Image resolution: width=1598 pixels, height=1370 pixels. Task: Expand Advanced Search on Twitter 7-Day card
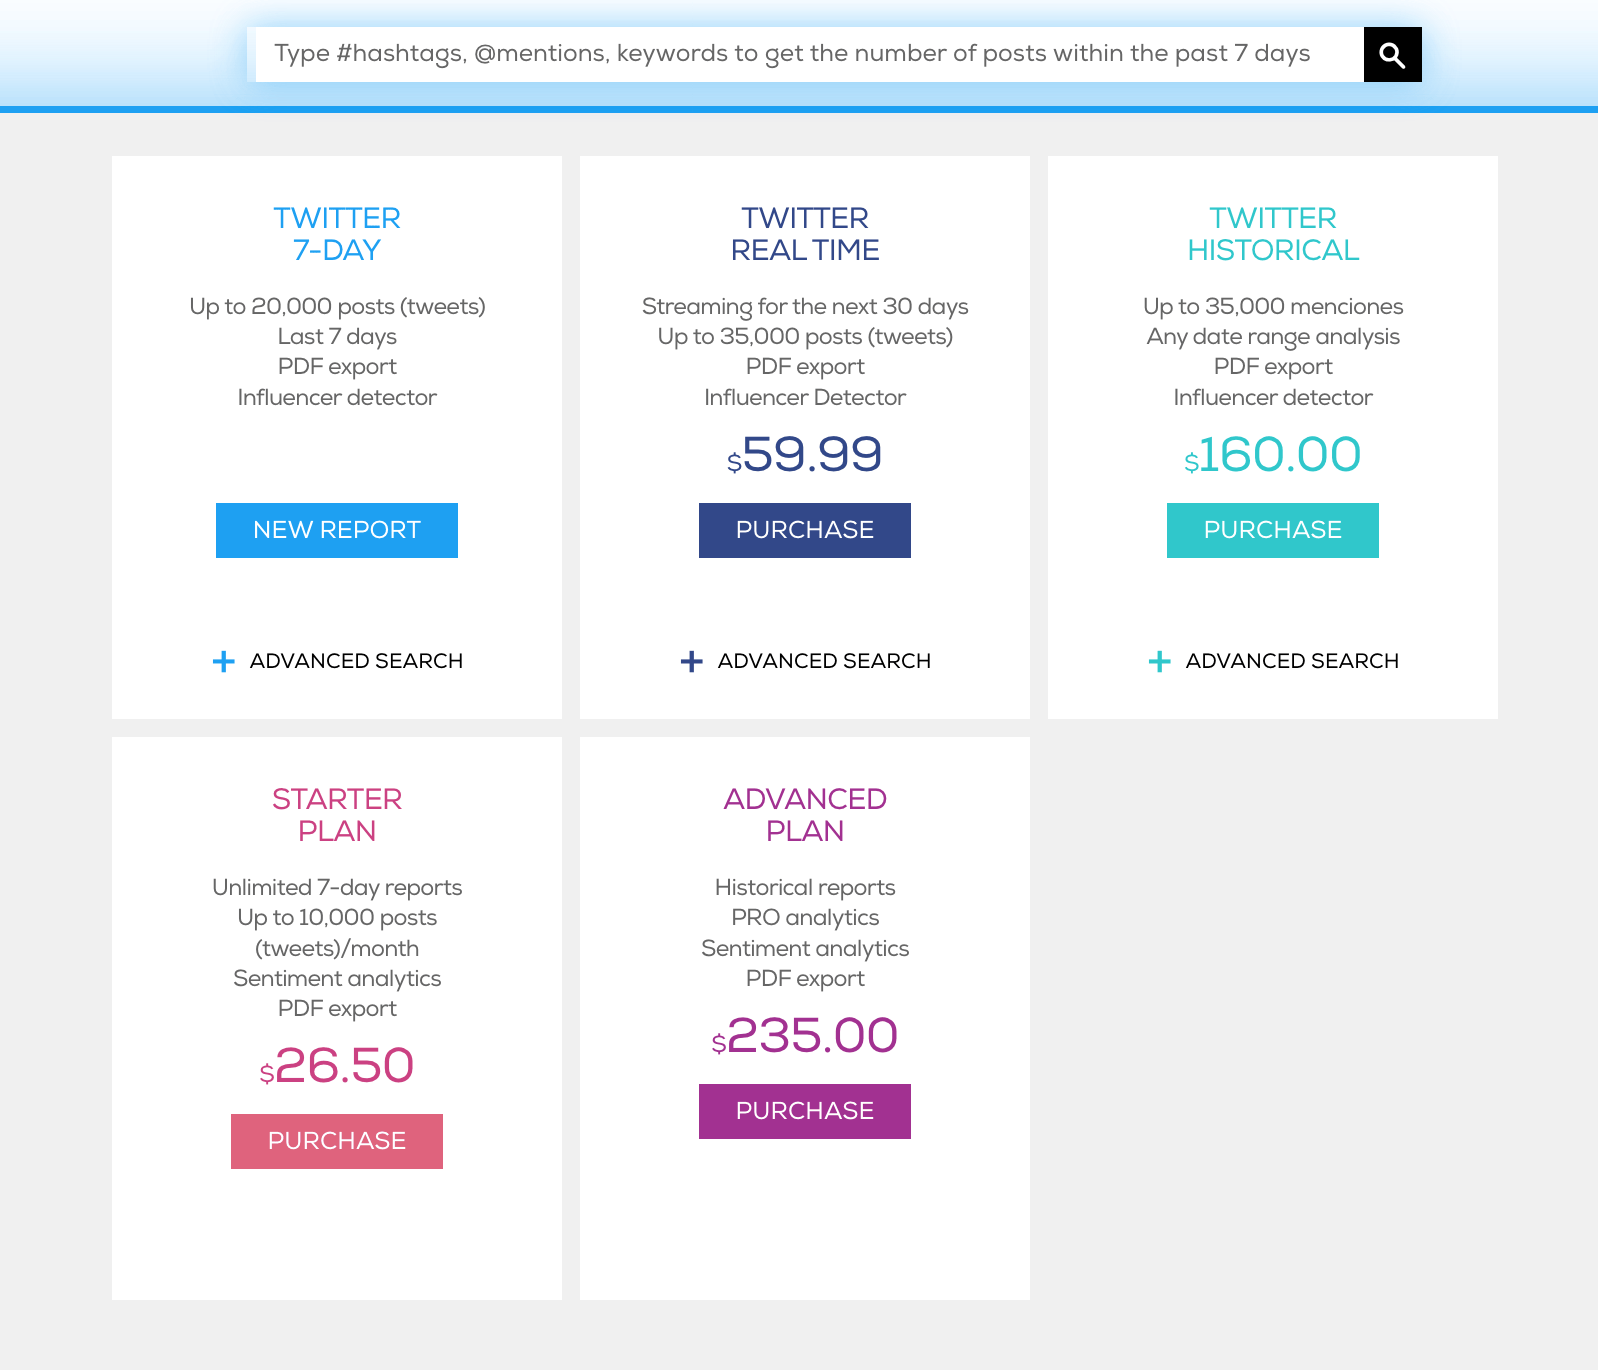click(x=356, y=661)
